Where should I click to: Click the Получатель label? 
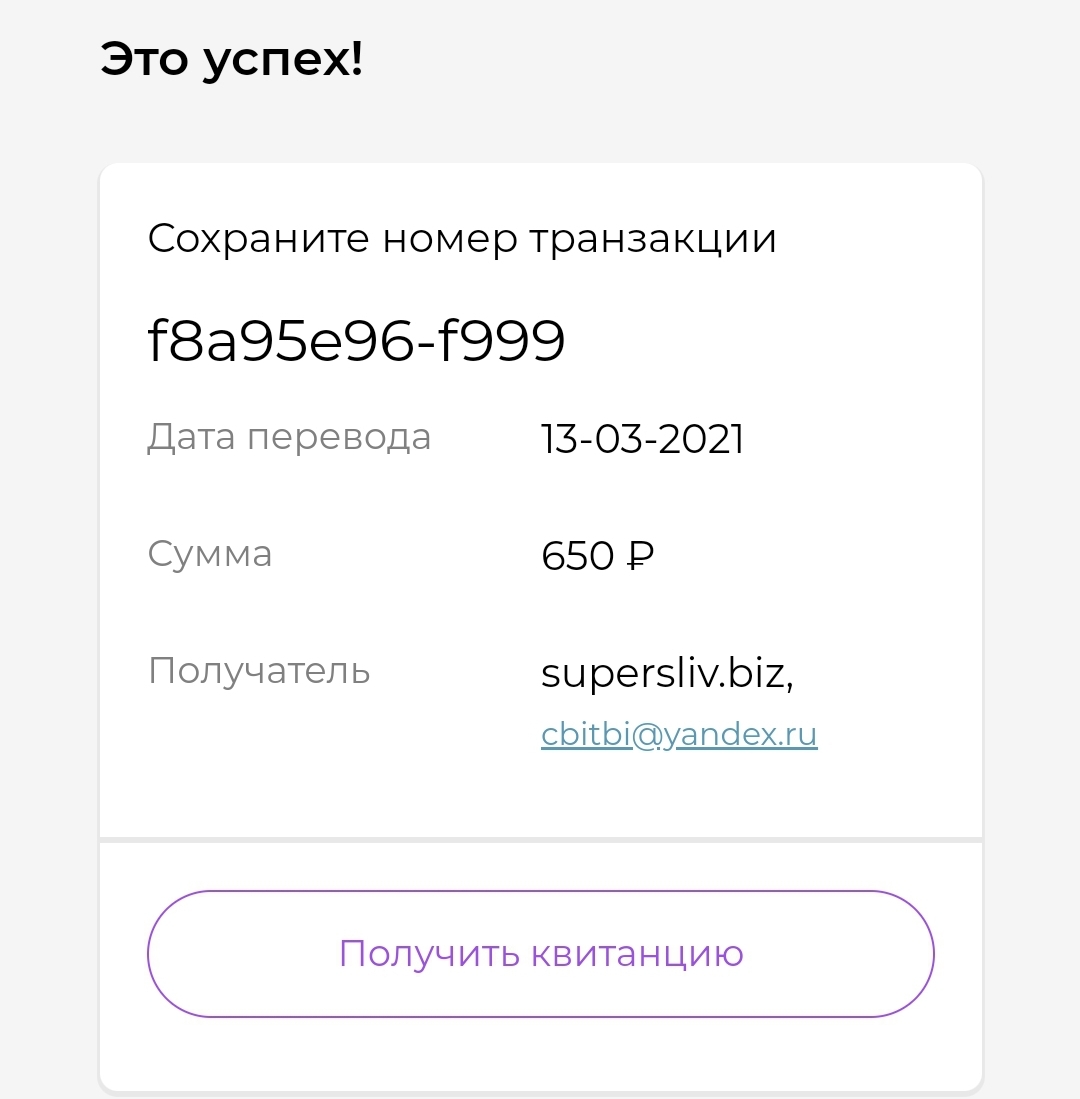(259, 671)
